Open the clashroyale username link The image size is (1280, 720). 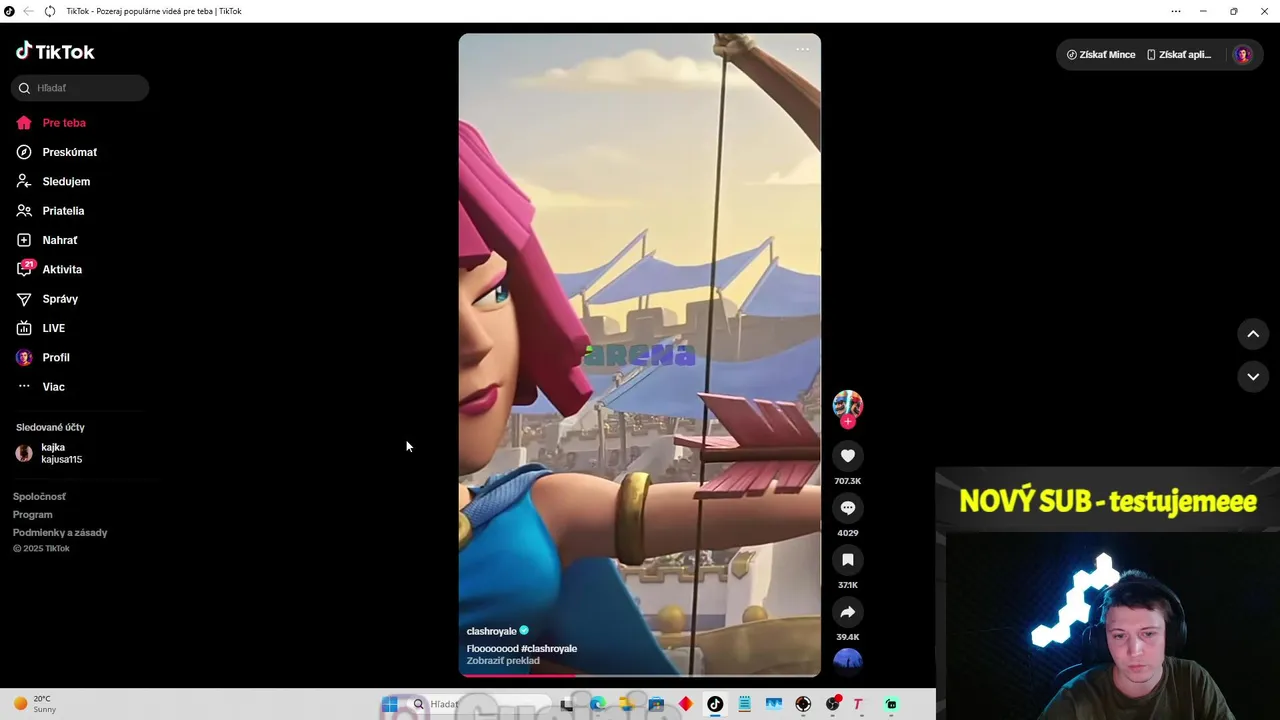point(491,631)
